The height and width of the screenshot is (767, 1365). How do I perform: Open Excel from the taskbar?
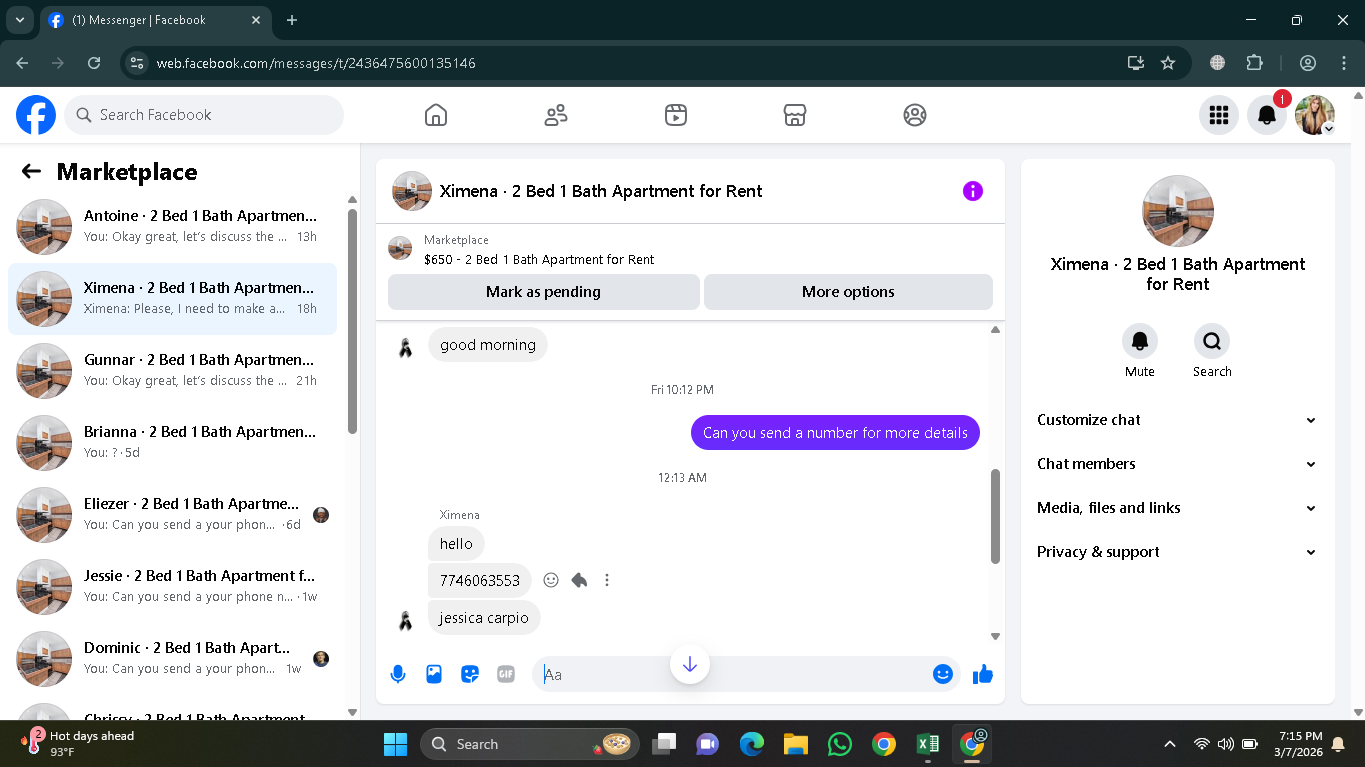pyautogui.click(x=928, y=744)
